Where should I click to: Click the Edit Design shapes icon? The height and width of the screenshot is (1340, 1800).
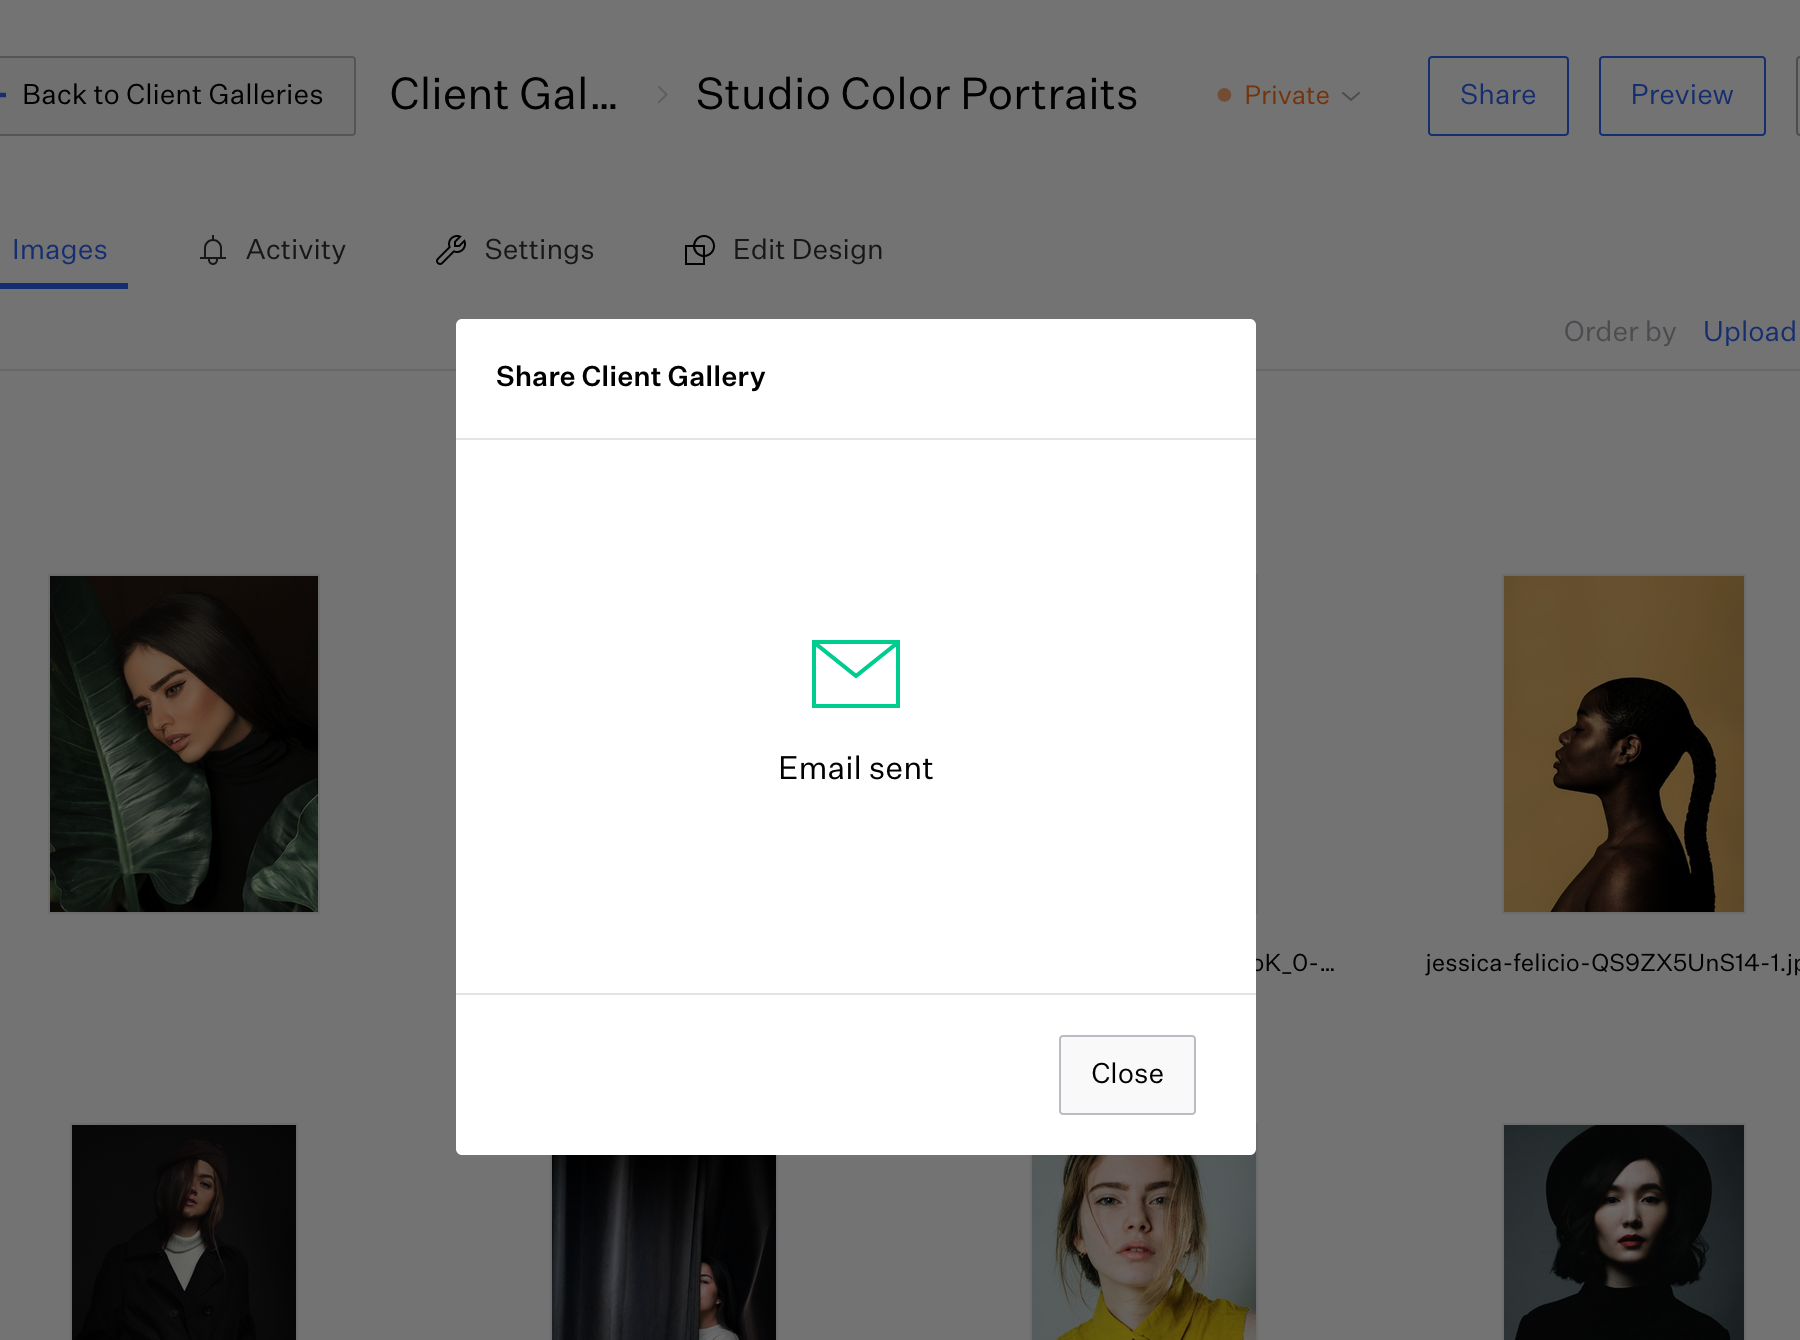699,250
